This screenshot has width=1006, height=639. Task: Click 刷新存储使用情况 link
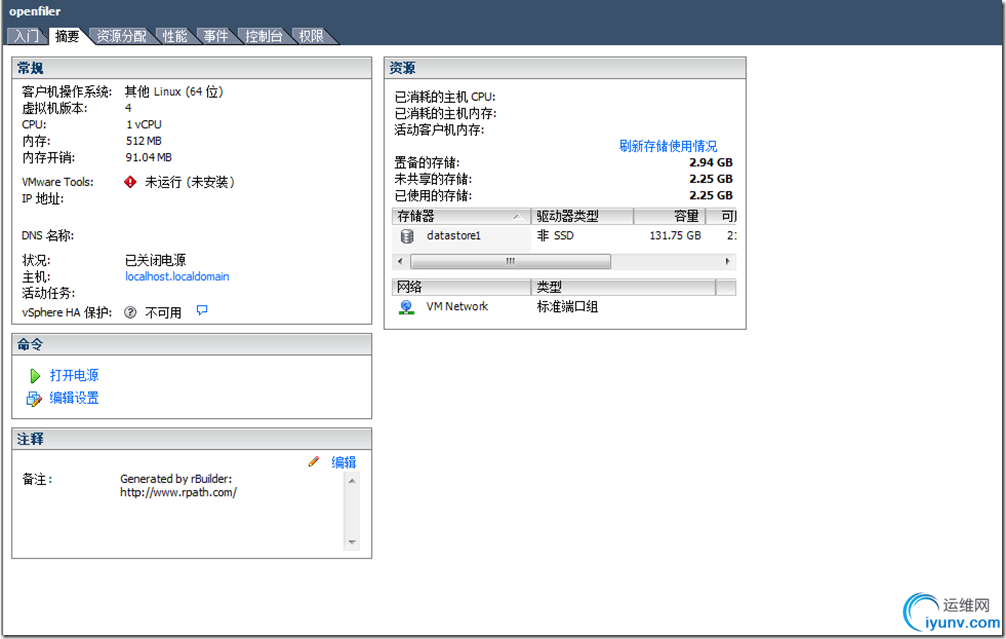tap(668, 146)
